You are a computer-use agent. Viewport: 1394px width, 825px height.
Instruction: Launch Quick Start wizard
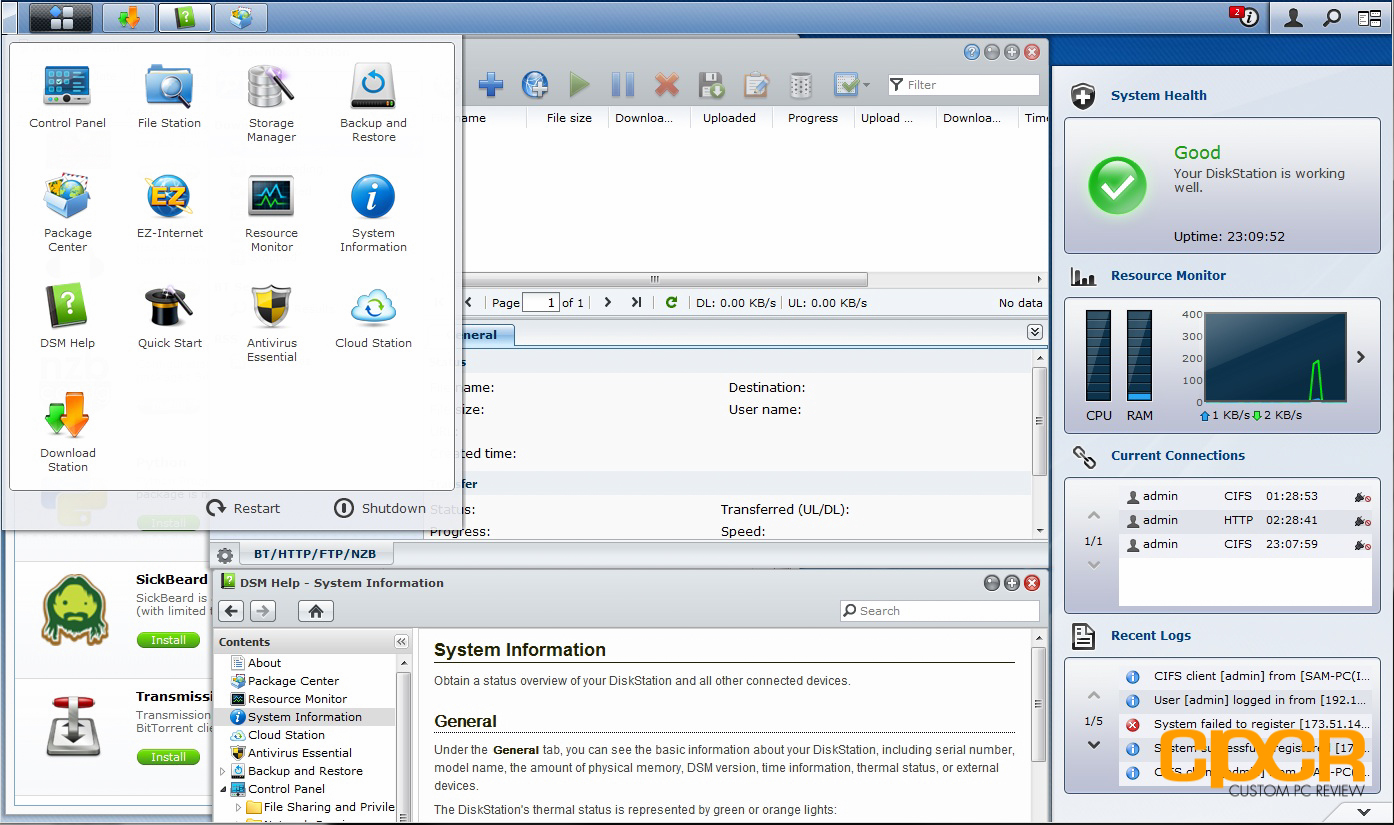(x=169, y=316)
